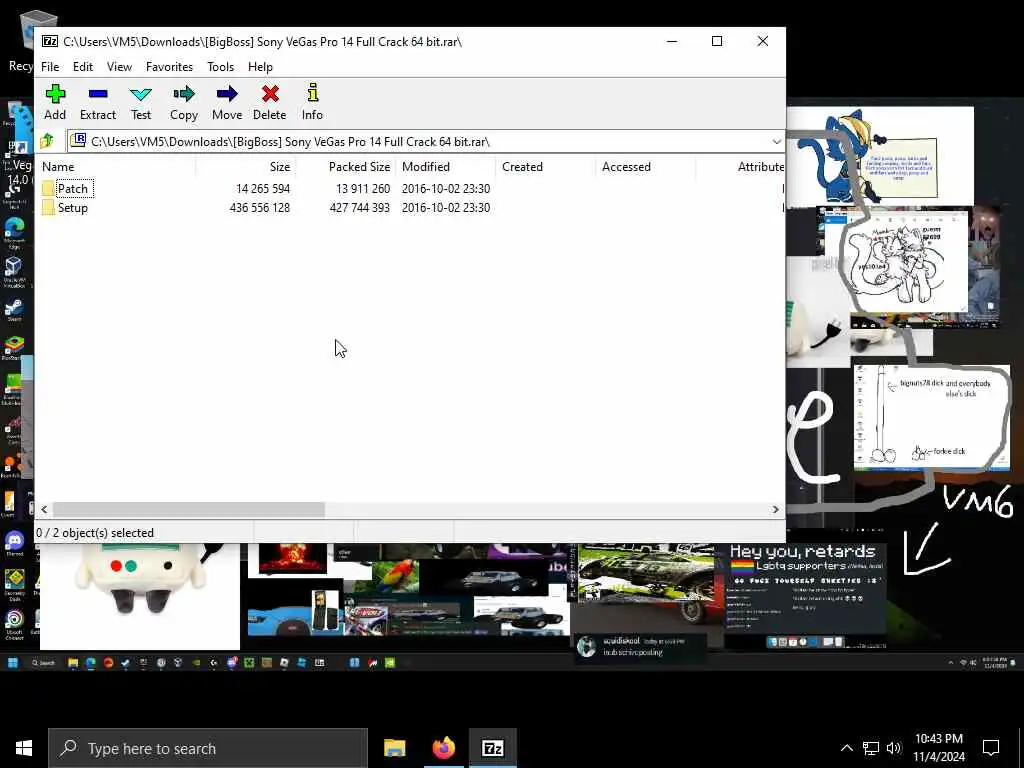Viewport: 1024px width, 768px height.
Task: Click the '0 / 2 object(s) selected' status
Action: (x=95, y=533)
